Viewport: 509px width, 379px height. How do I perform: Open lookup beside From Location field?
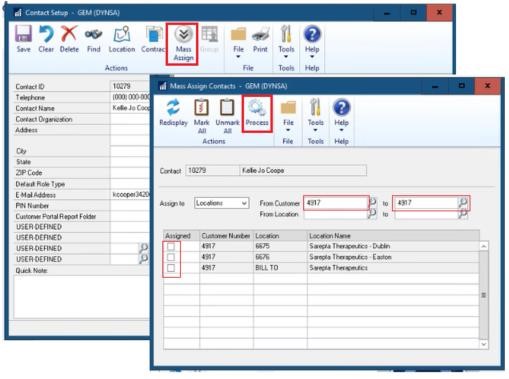372,214
